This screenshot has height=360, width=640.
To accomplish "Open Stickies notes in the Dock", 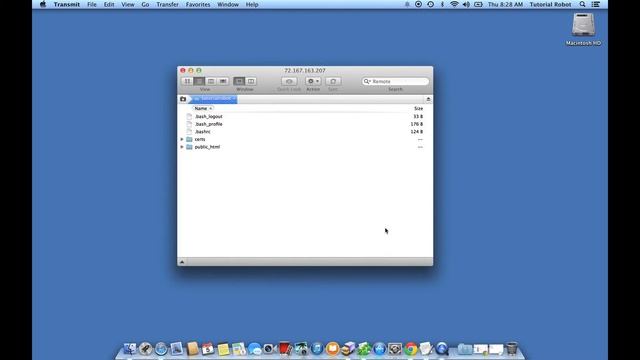I will 223,349.
